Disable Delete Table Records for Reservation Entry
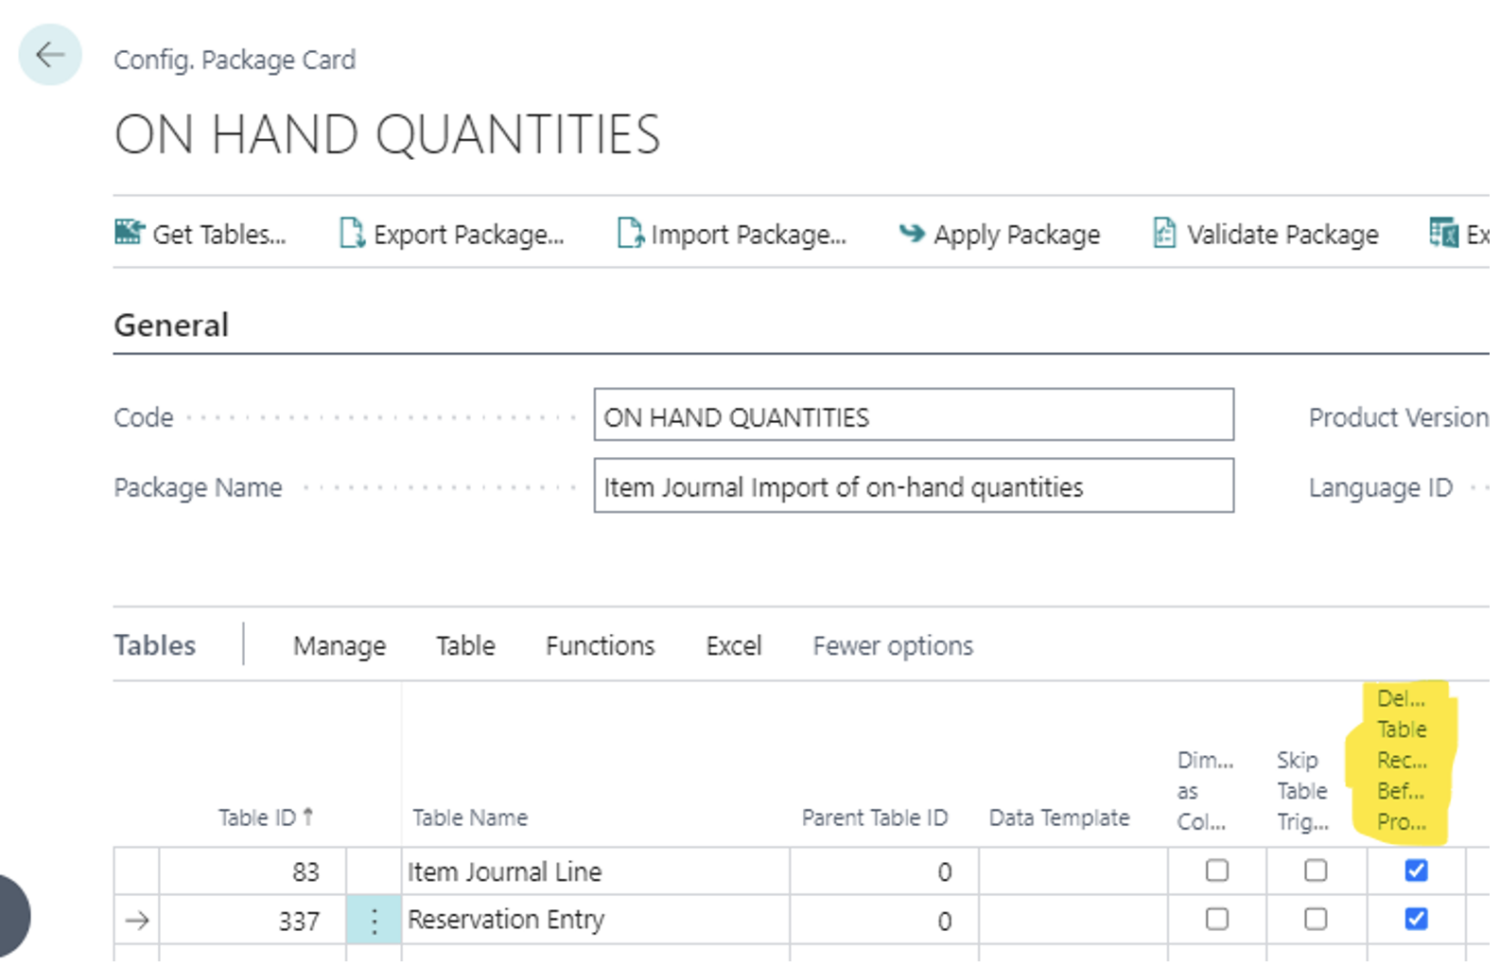This screenshot has height=967, width=1500. point(1415,919)
